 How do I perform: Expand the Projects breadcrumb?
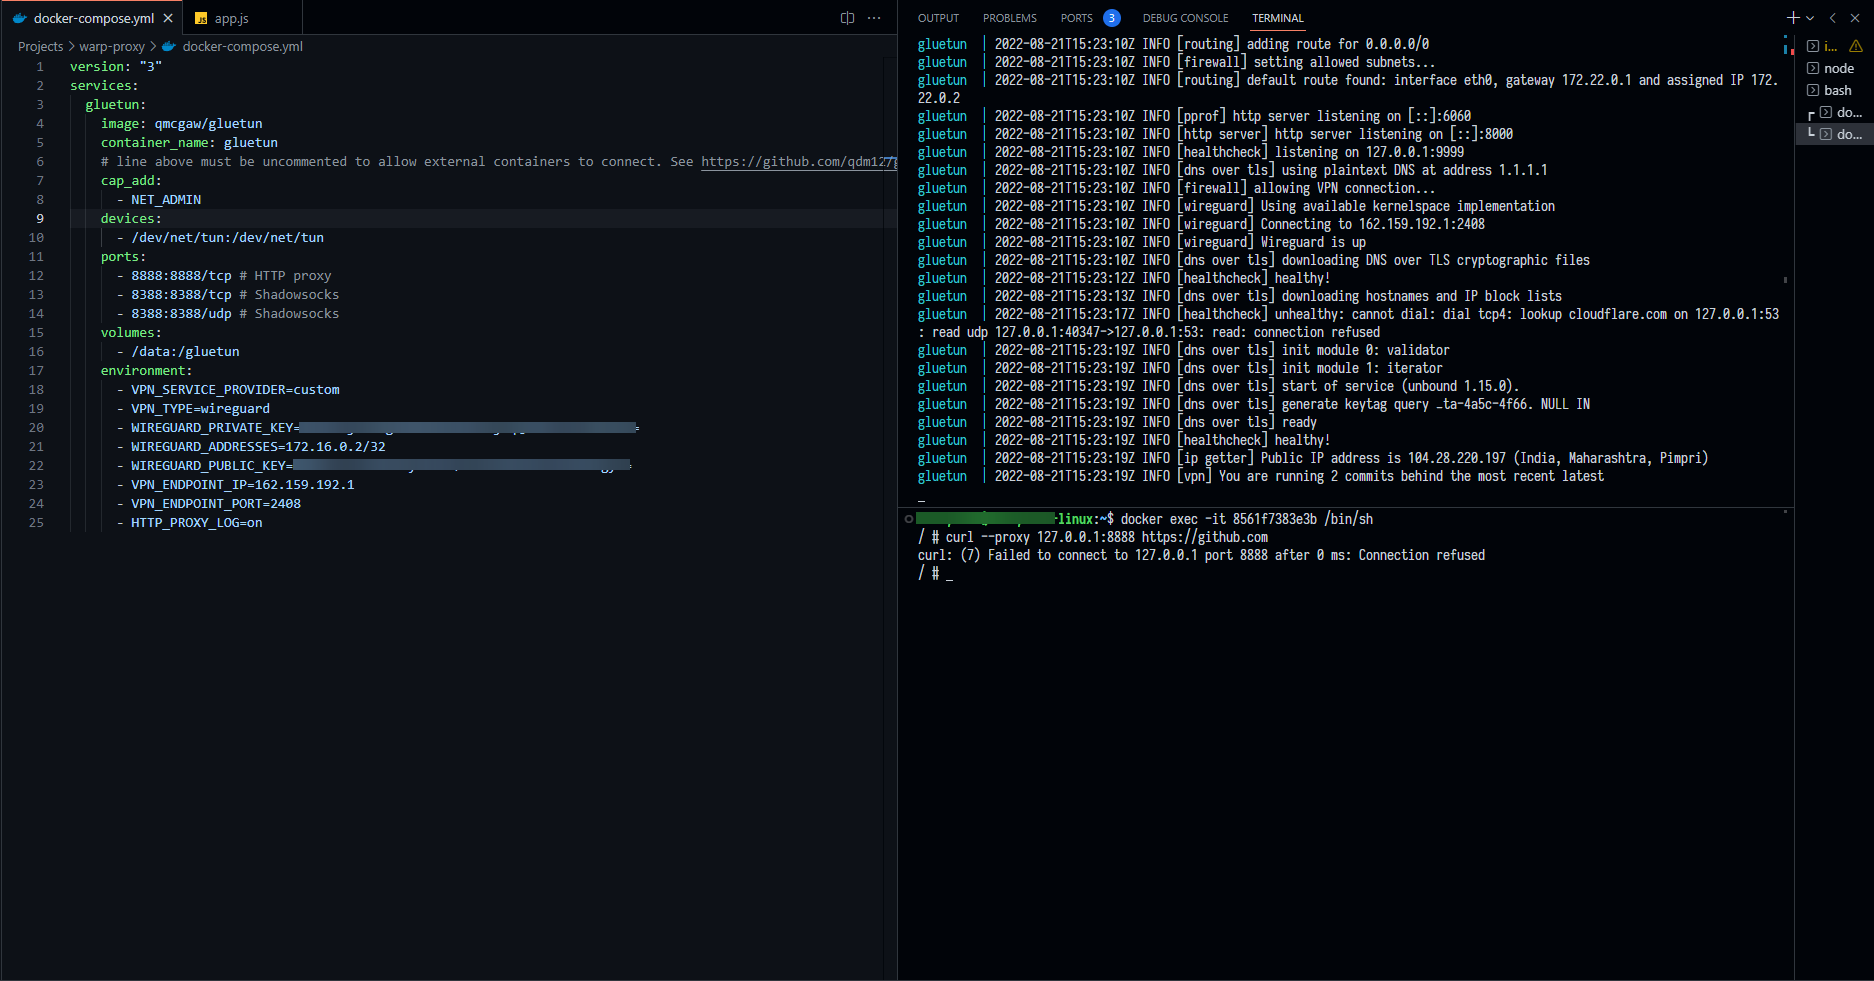point(40,46)
